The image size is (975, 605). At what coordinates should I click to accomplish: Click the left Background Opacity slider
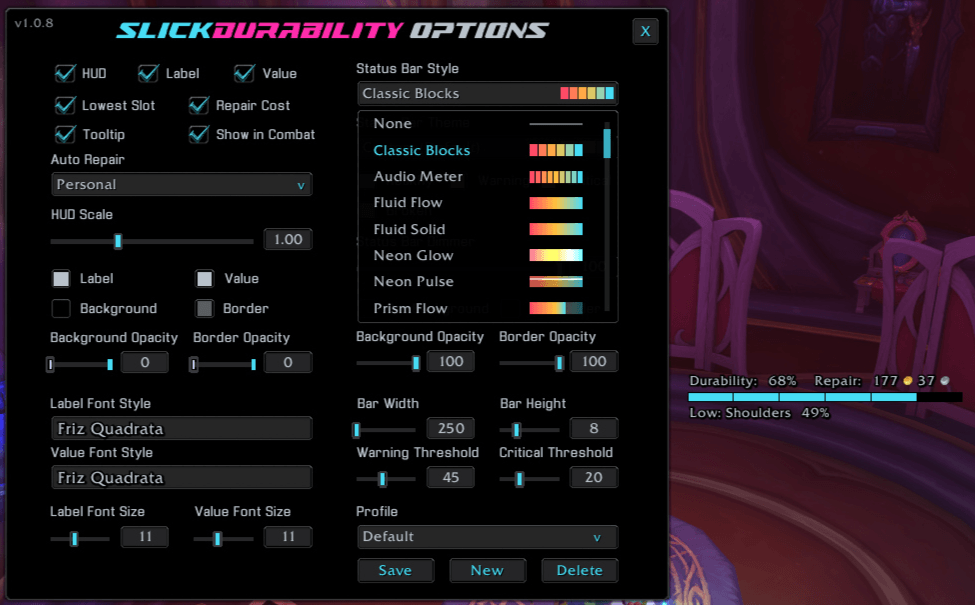80,364
